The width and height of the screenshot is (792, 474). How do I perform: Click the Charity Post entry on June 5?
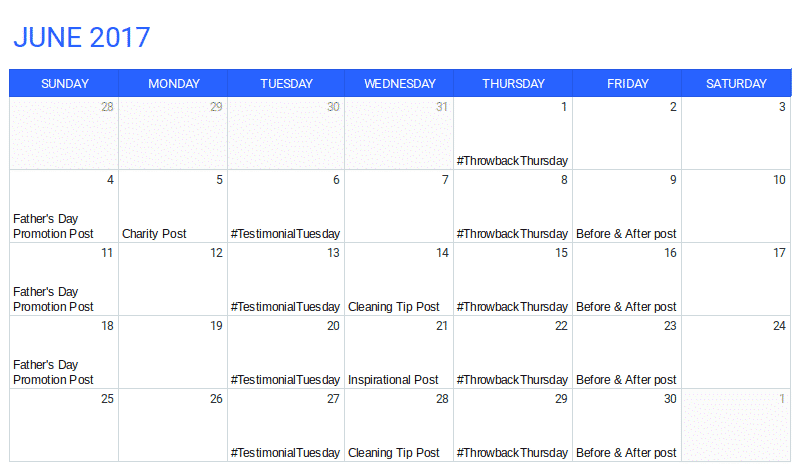(x=154, y=233)
